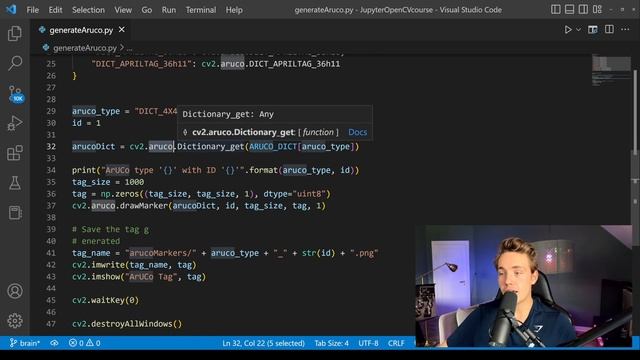Click line number 41 in gutter
This screenshot has width=640, height=360.
tap(51, 253)
